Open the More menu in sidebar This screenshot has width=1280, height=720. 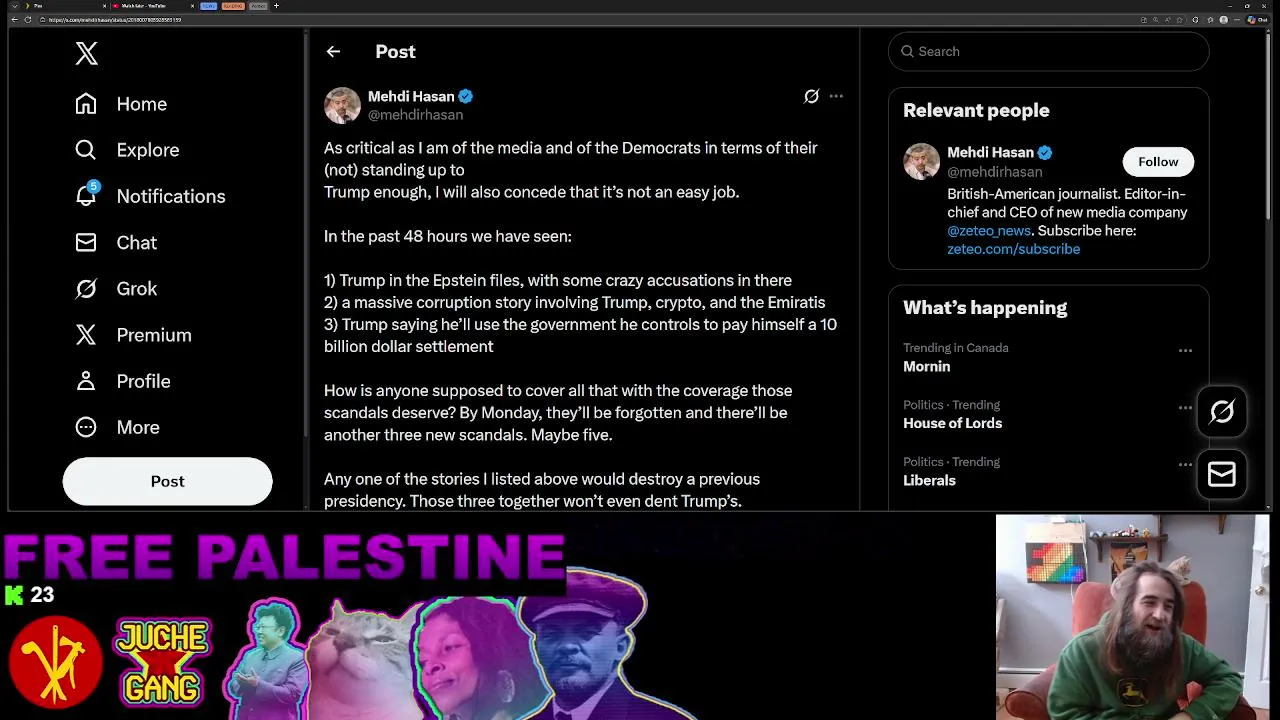coord(117,427)
